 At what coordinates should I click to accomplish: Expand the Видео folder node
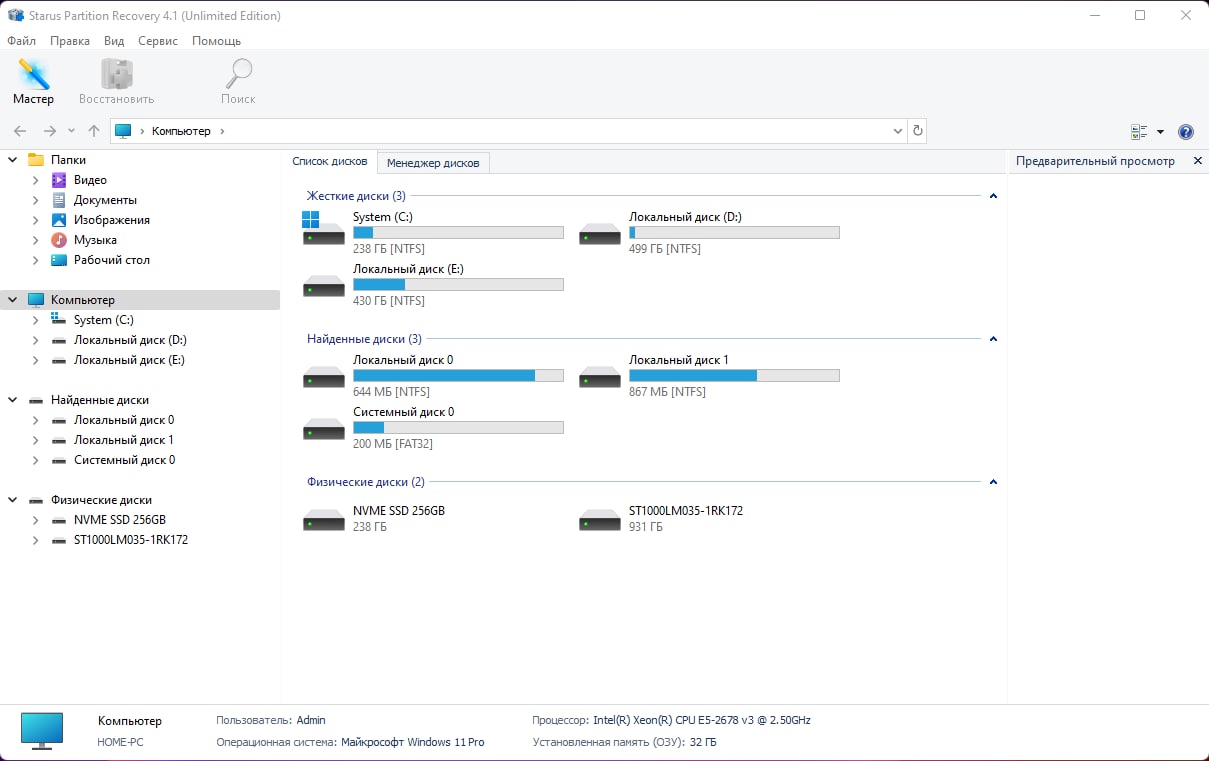point(36,180)
